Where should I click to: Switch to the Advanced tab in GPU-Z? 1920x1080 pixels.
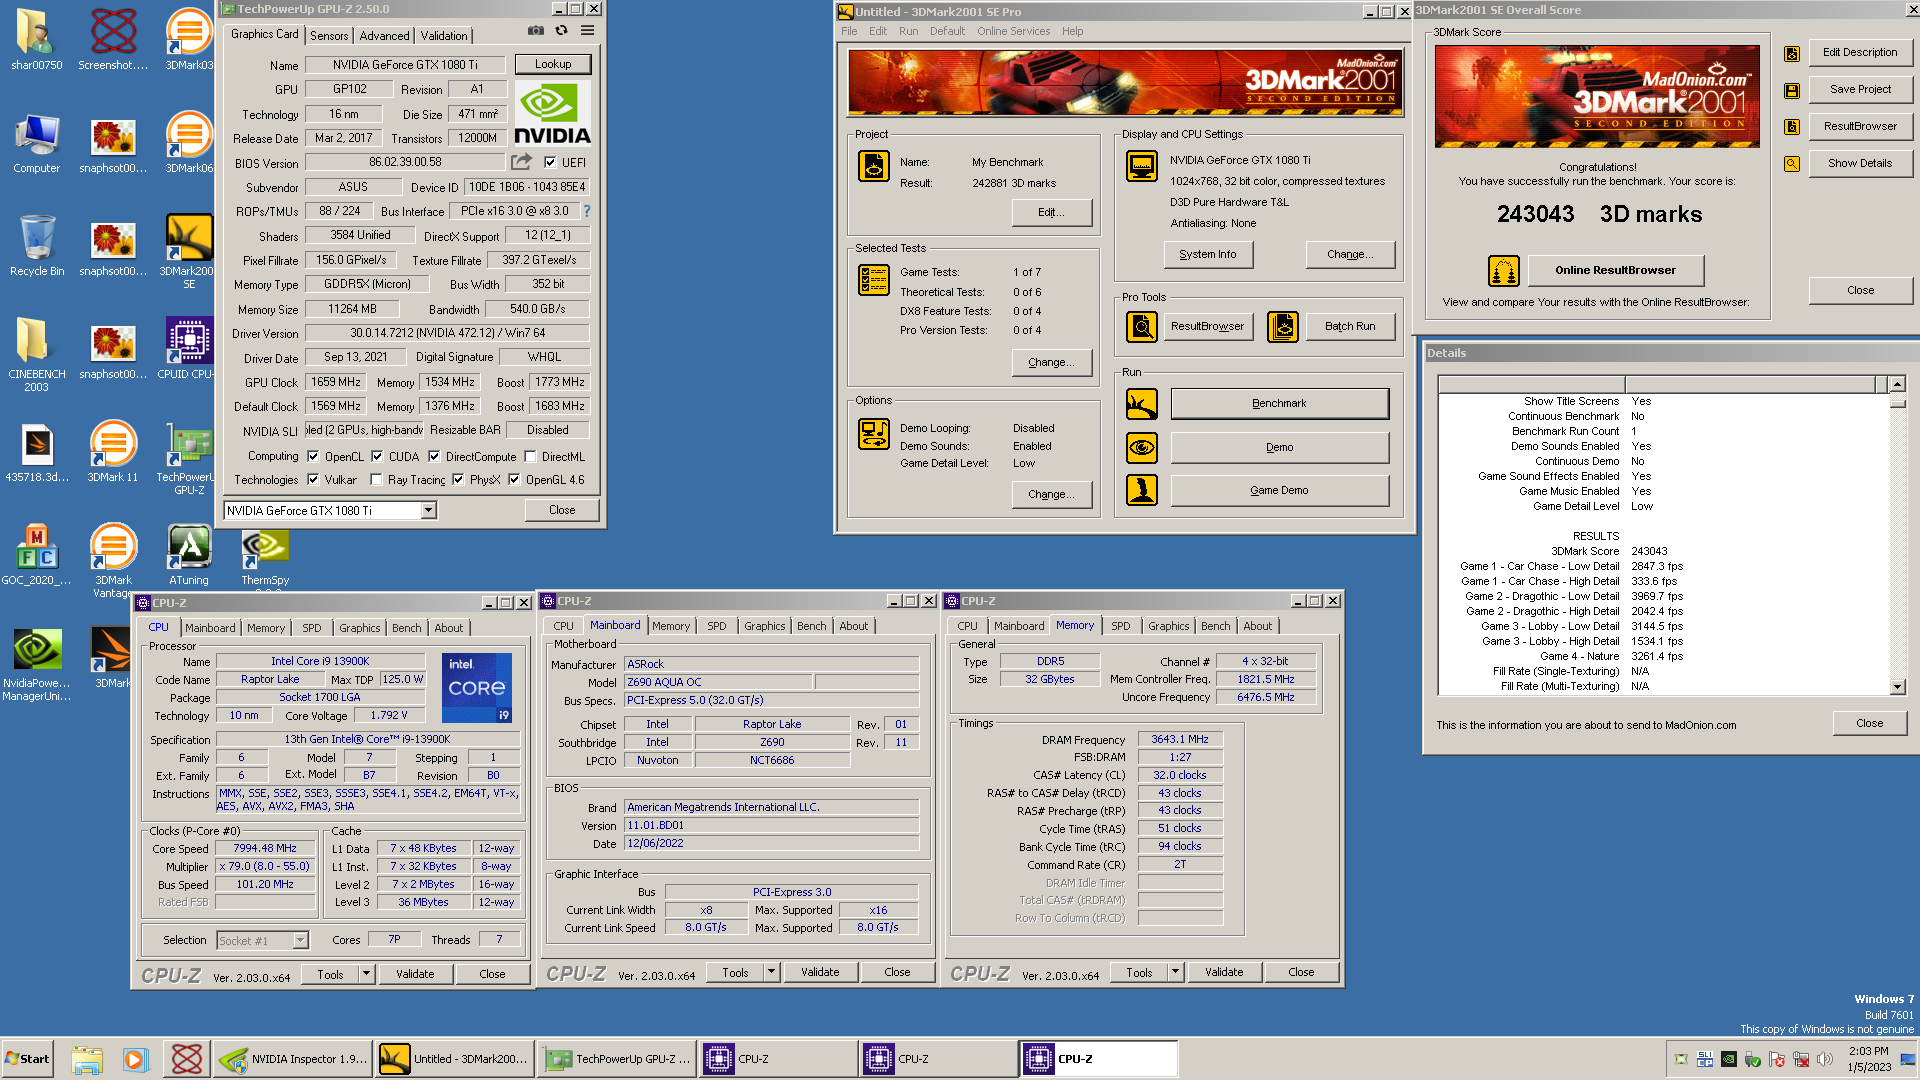click(x=384, y=36)
